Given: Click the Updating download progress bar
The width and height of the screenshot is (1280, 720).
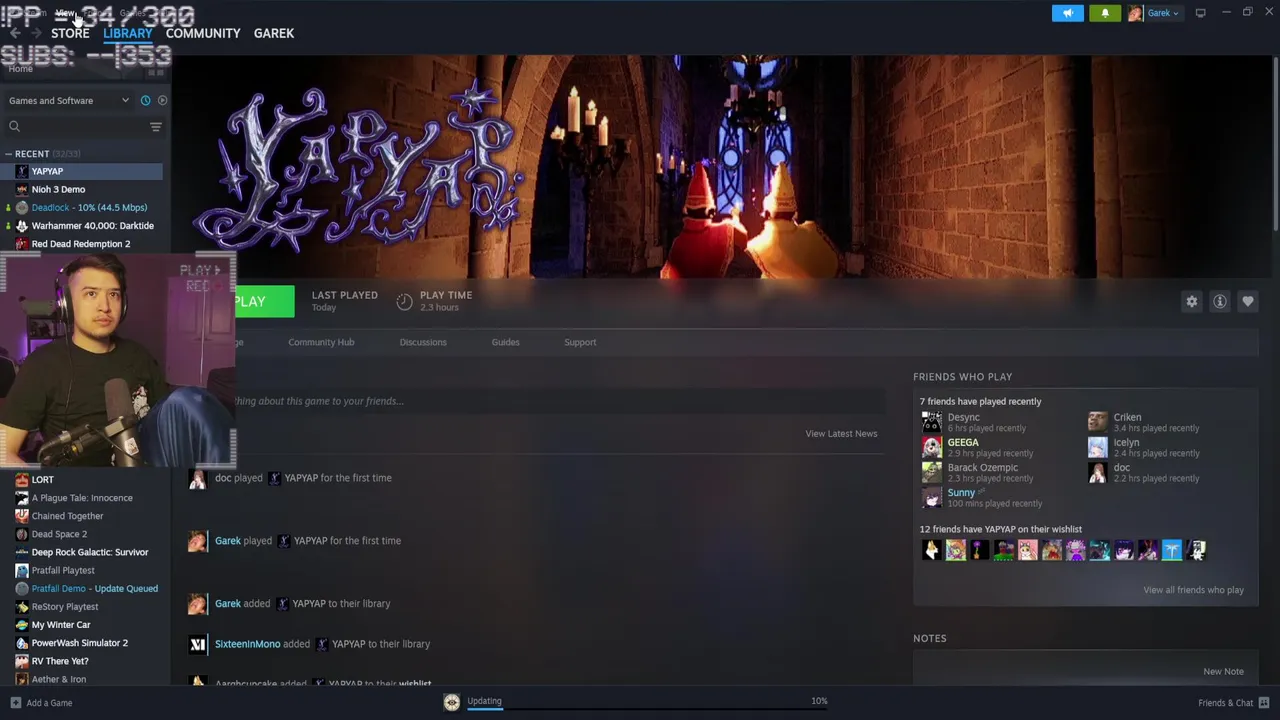Looking at the screenshot, I should point(647,707).
